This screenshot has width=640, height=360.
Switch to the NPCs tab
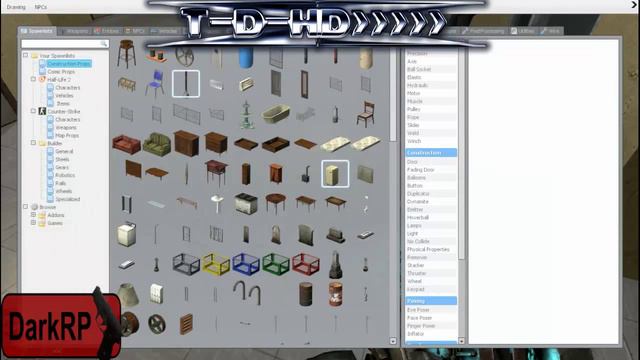click(135, 31)
